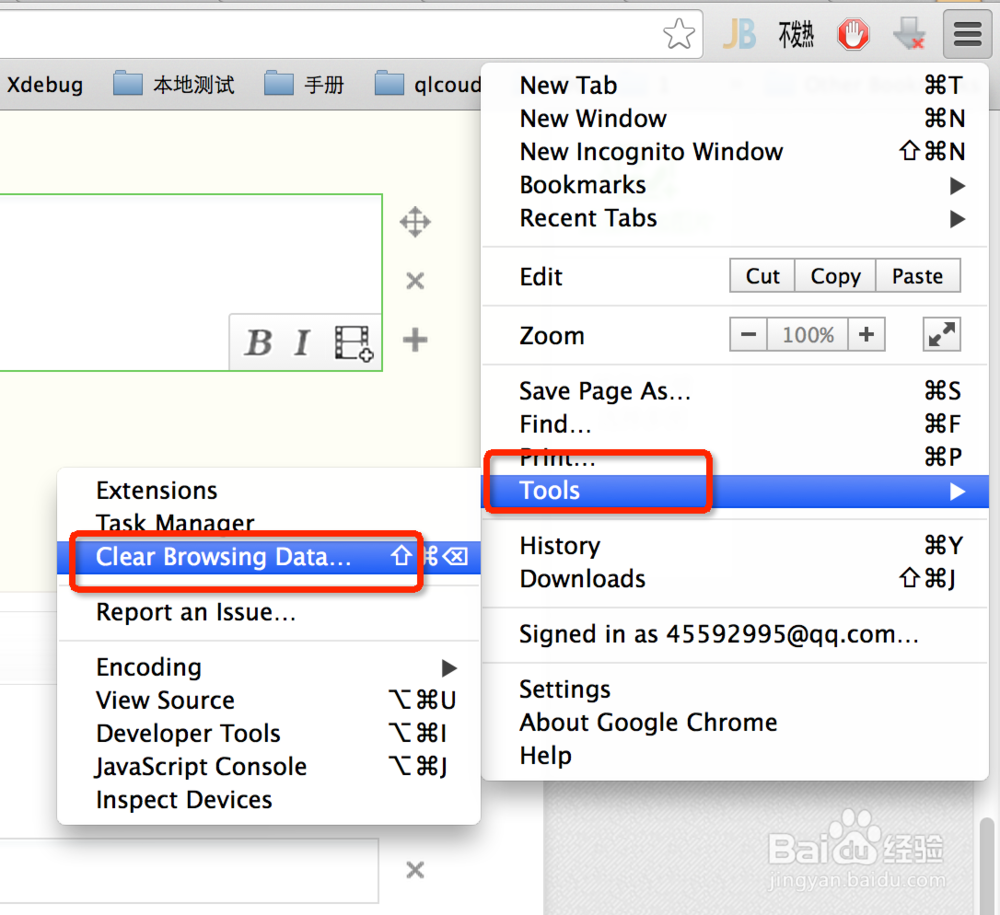1000x915 pixels.
Task: Open the qlcoud bookmark folder
Action: click(x=427, y=84)
